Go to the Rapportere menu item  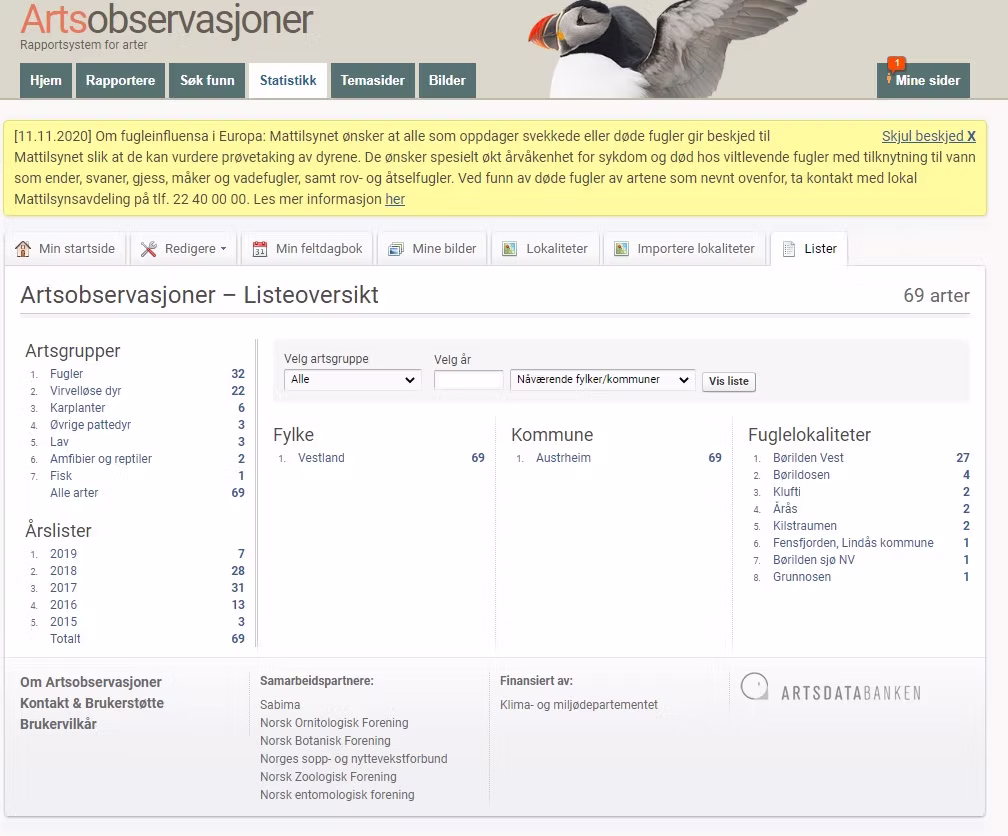[x=120, y=81]
